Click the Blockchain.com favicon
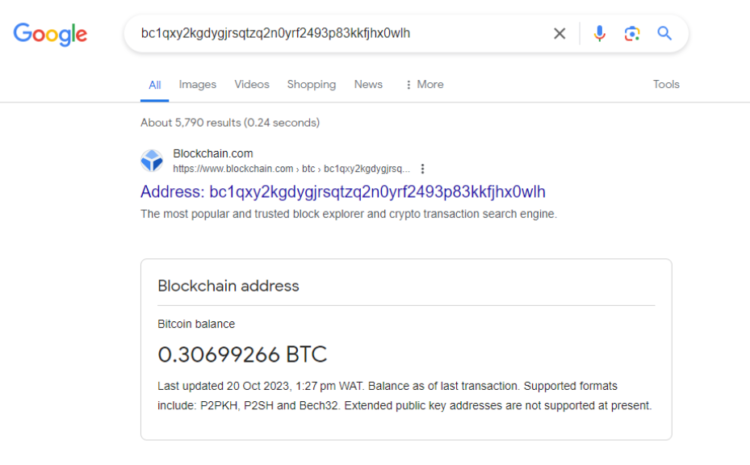Image resolution: width=750 pixels, height=465 pixels. (151, 160)
